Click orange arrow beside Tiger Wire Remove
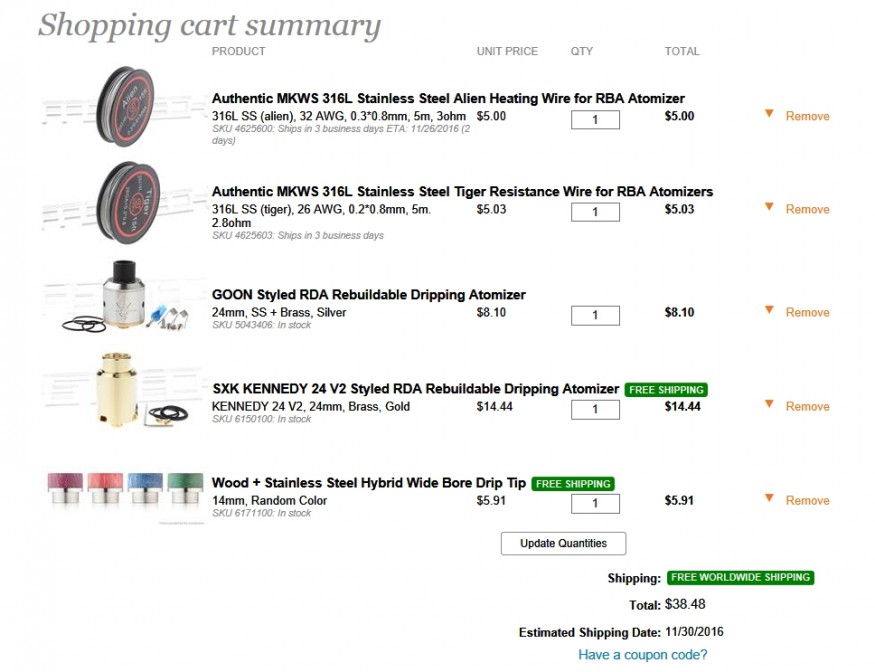Image resolution: width=875 pixels, height=672 pixels. click(x=769, y=207)
